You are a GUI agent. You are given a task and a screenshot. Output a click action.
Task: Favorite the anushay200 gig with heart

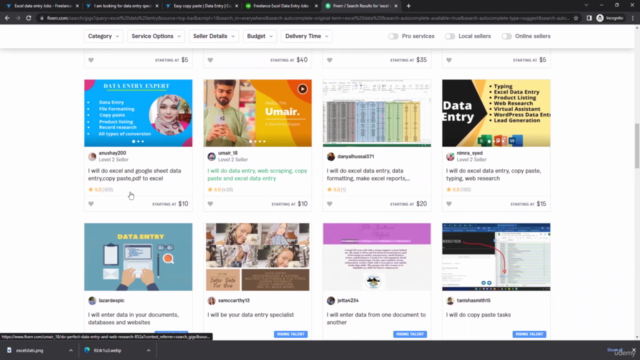point(91,204)
